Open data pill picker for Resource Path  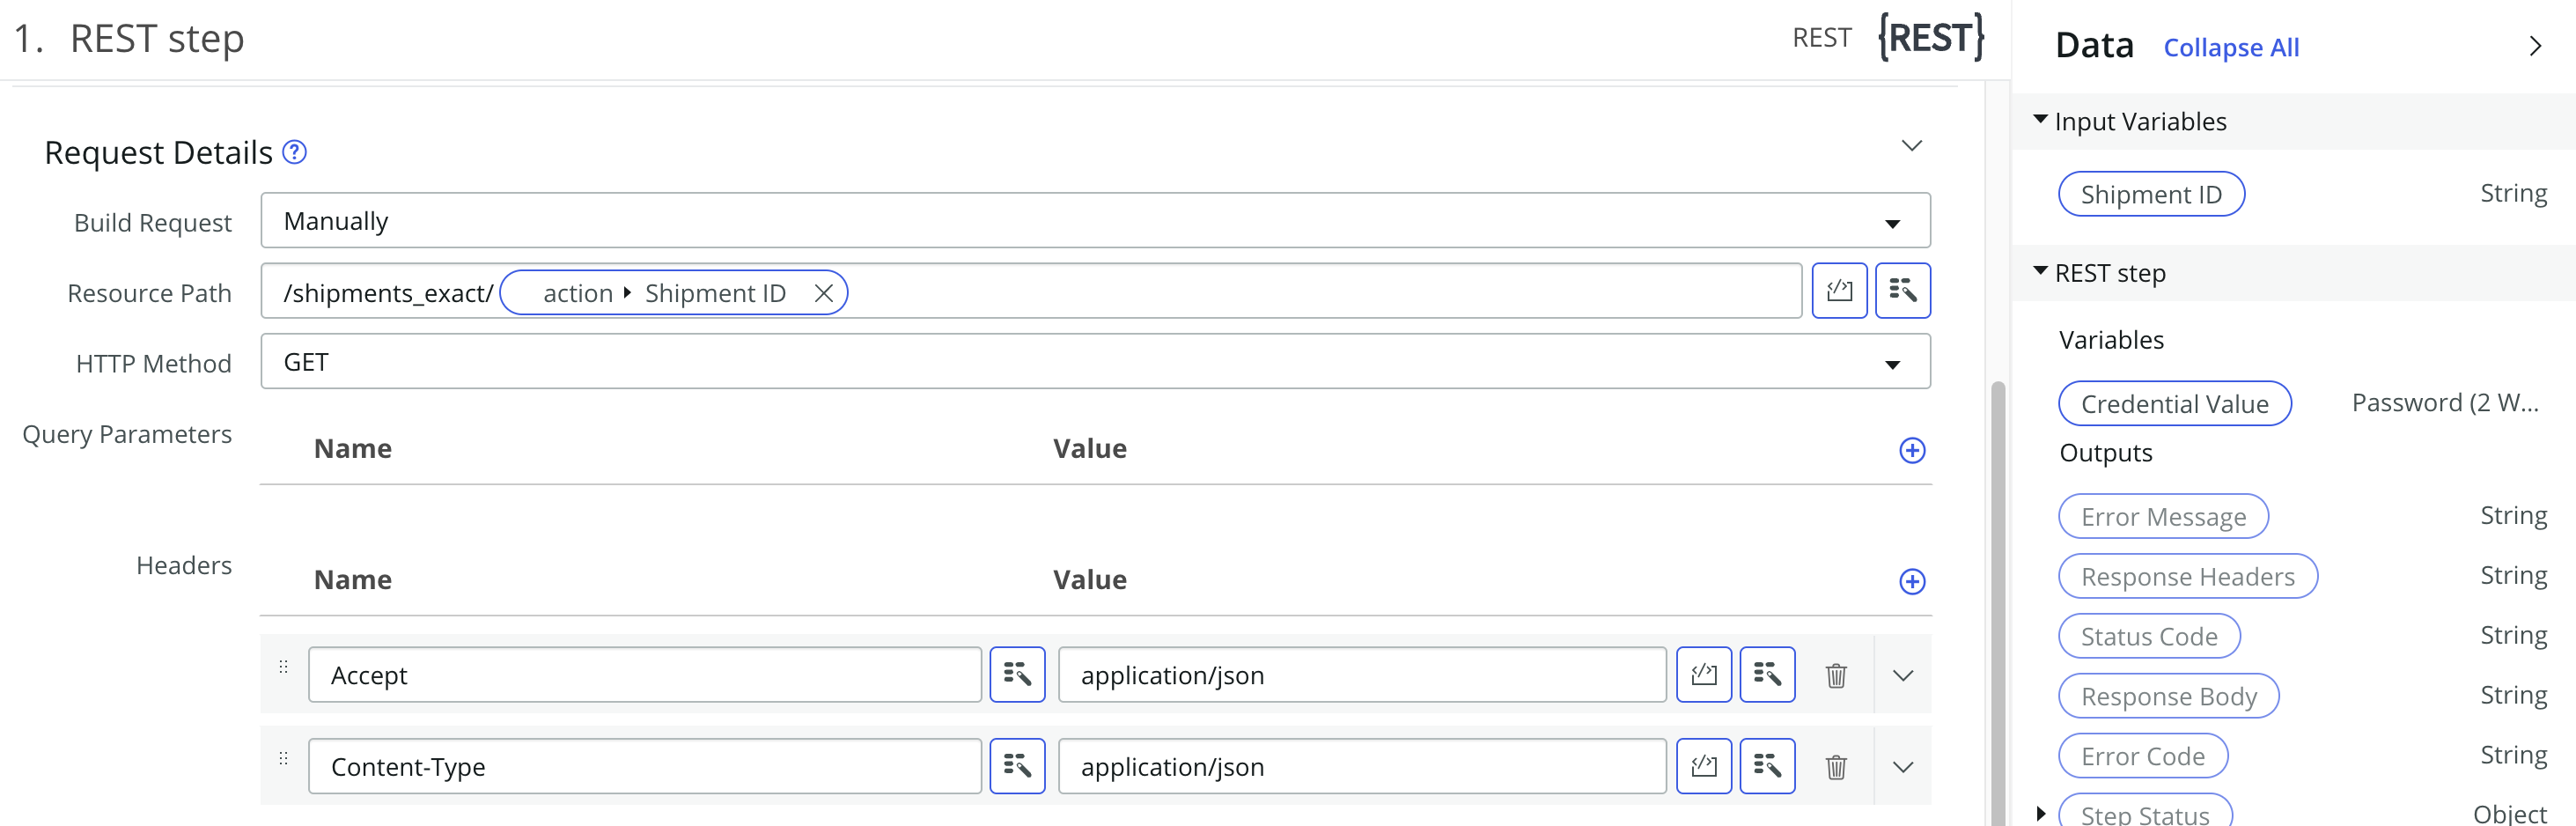tap(1902, 291)
